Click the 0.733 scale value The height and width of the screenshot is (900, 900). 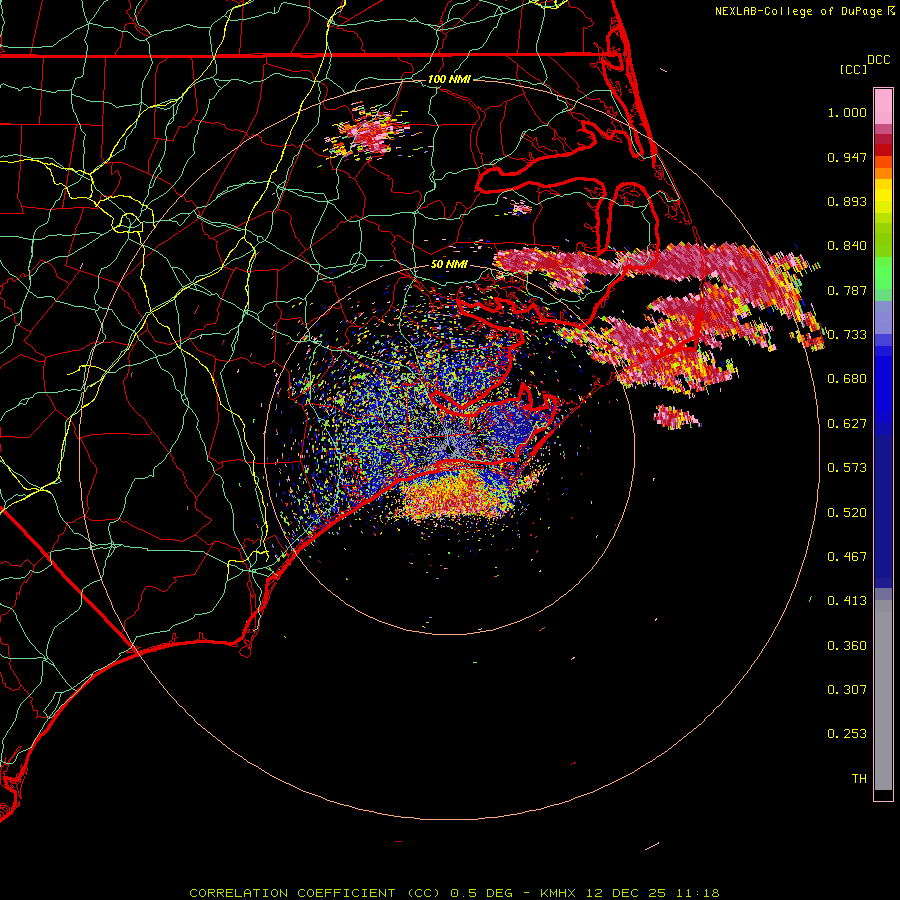click(847, 335)
